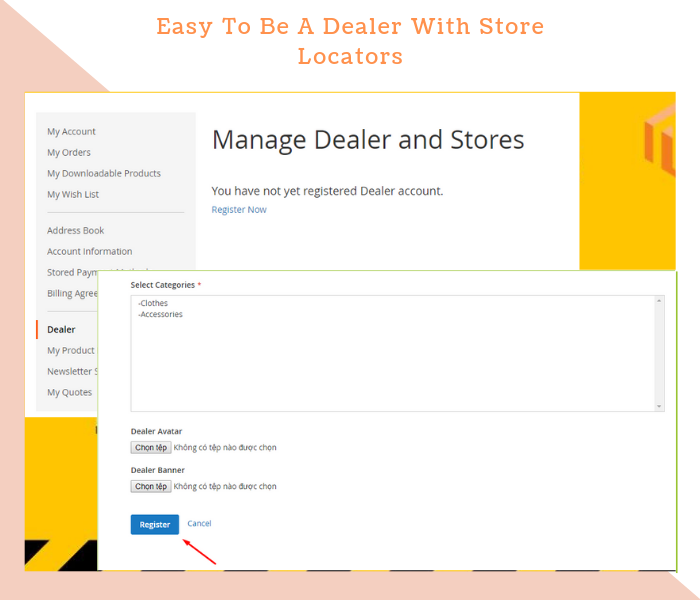This screenshot has width=700, height=600.
Task: Go to My Orders page
Action: click(69, 153)
